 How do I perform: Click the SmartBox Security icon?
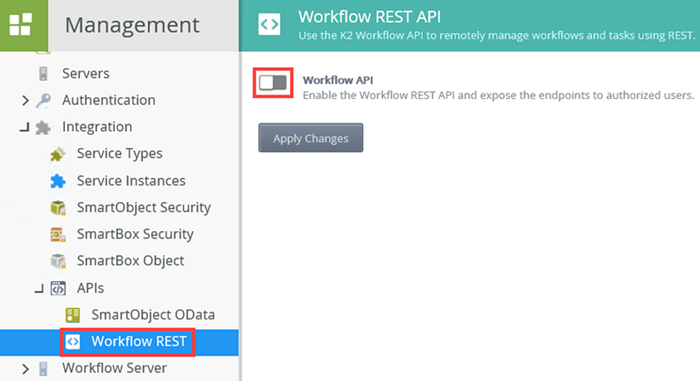coord(58,234)
